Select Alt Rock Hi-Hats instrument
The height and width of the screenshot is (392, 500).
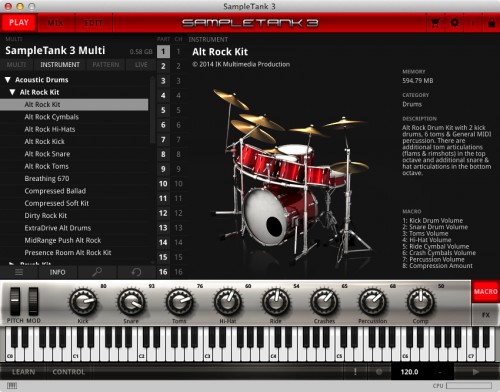[74, 129]
